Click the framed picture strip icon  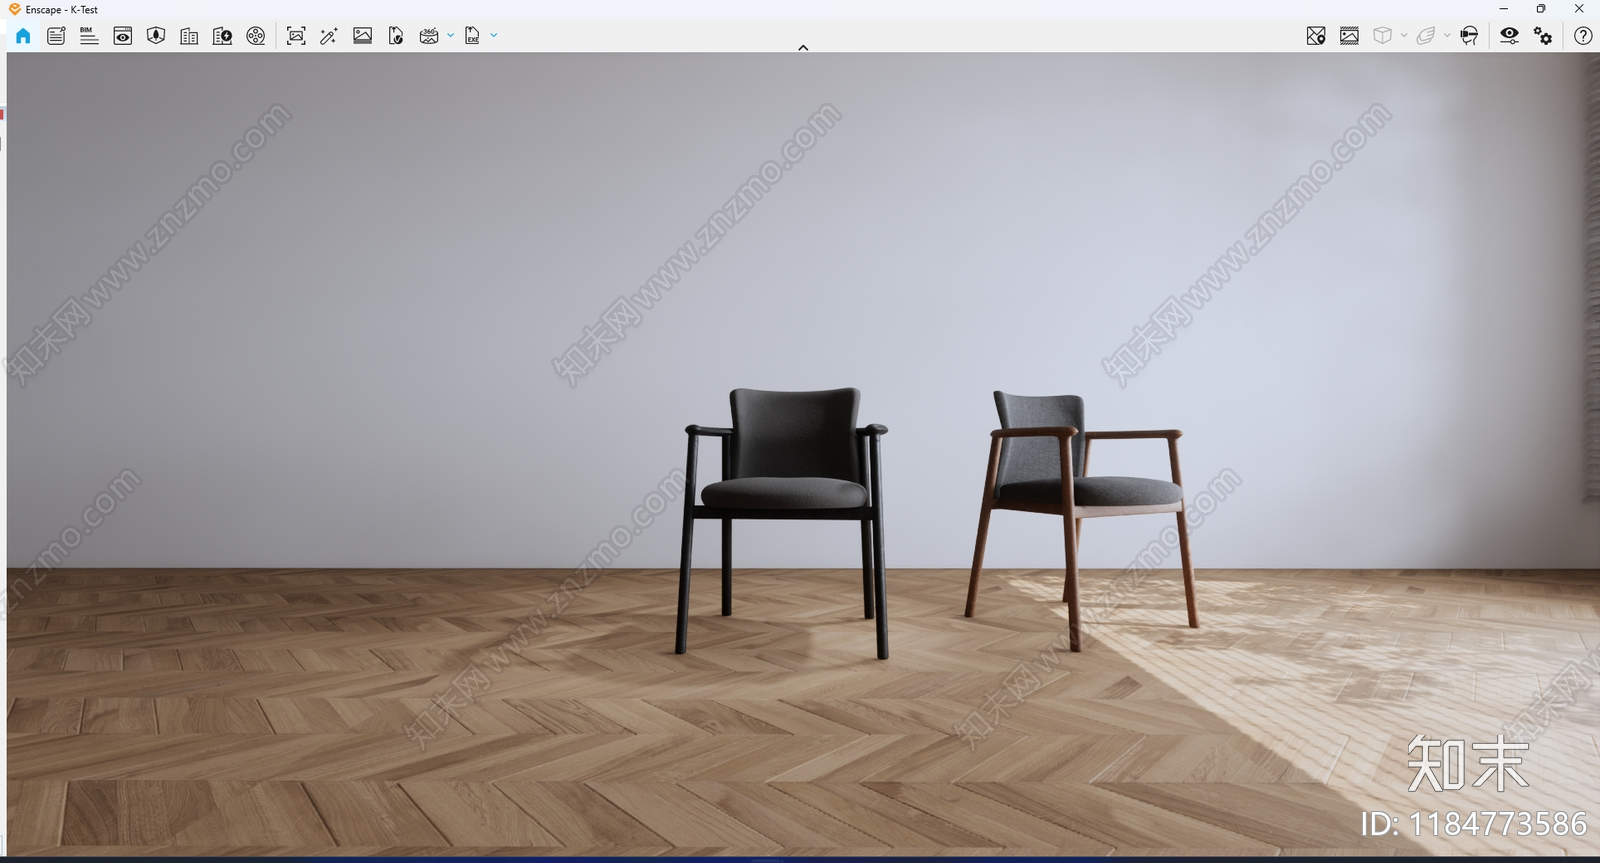1349,36
